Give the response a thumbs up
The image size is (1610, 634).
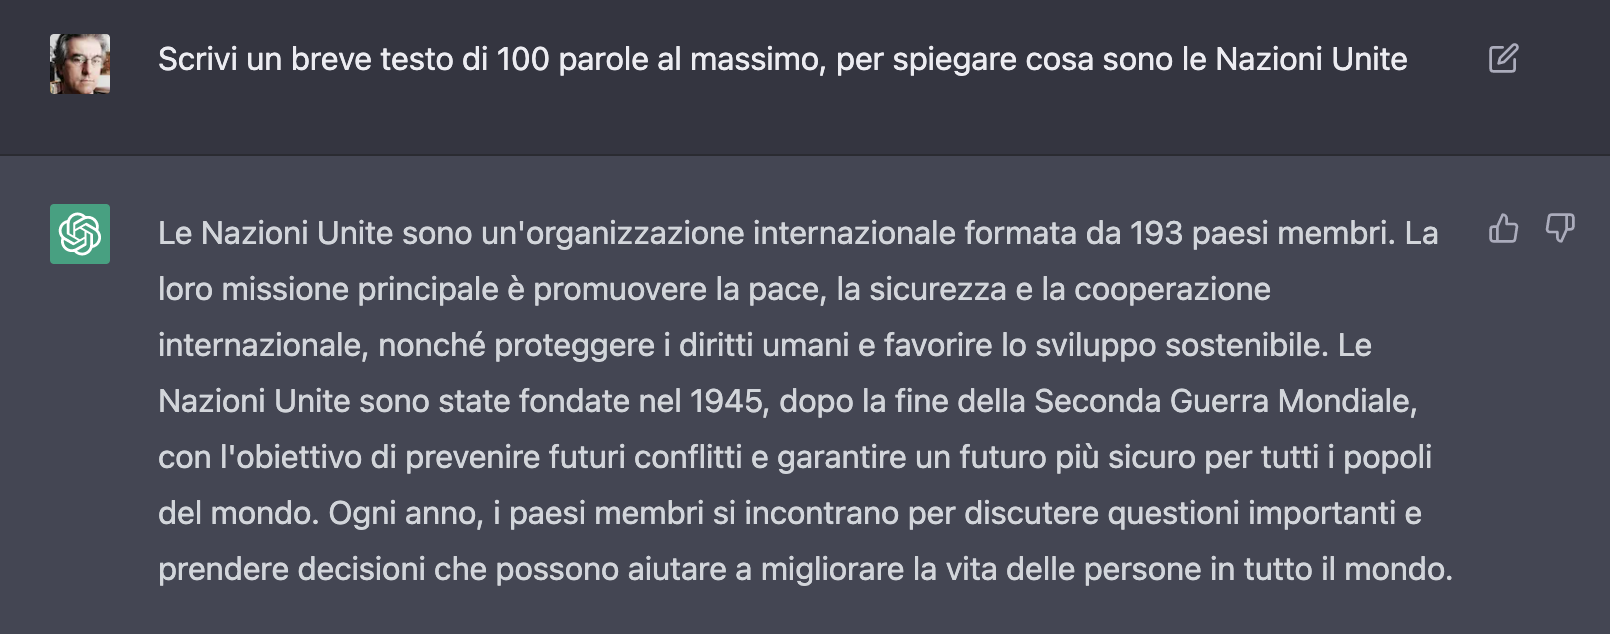[x=1503, y=229]
